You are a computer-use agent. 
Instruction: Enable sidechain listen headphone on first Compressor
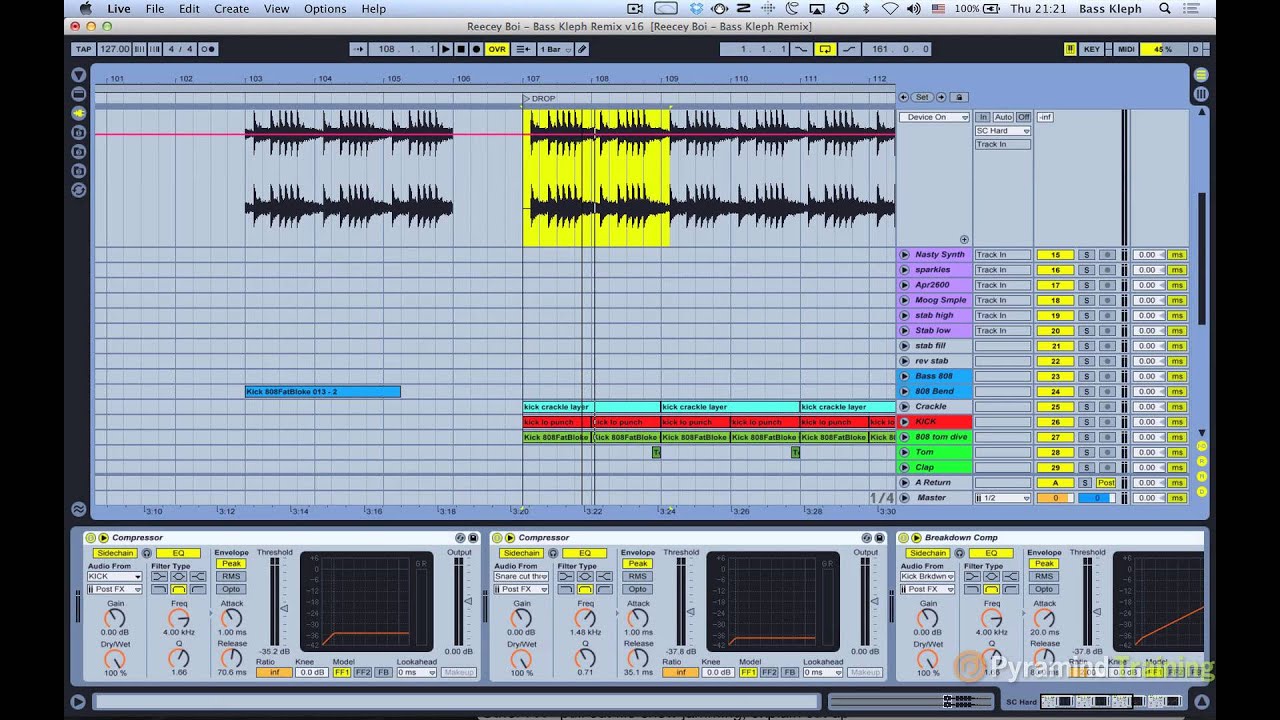[x=147, y=553]
